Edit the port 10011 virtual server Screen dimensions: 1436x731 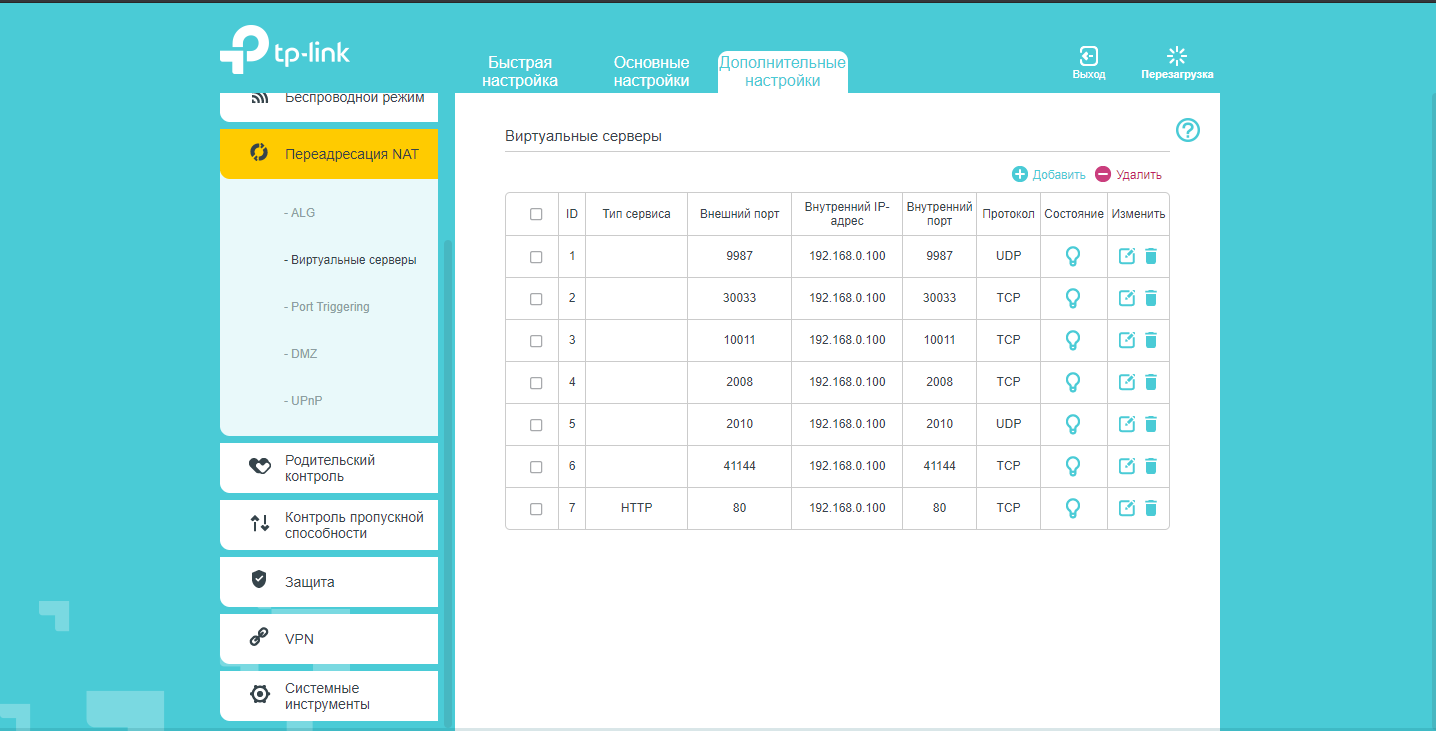(x=1127, y=340)
